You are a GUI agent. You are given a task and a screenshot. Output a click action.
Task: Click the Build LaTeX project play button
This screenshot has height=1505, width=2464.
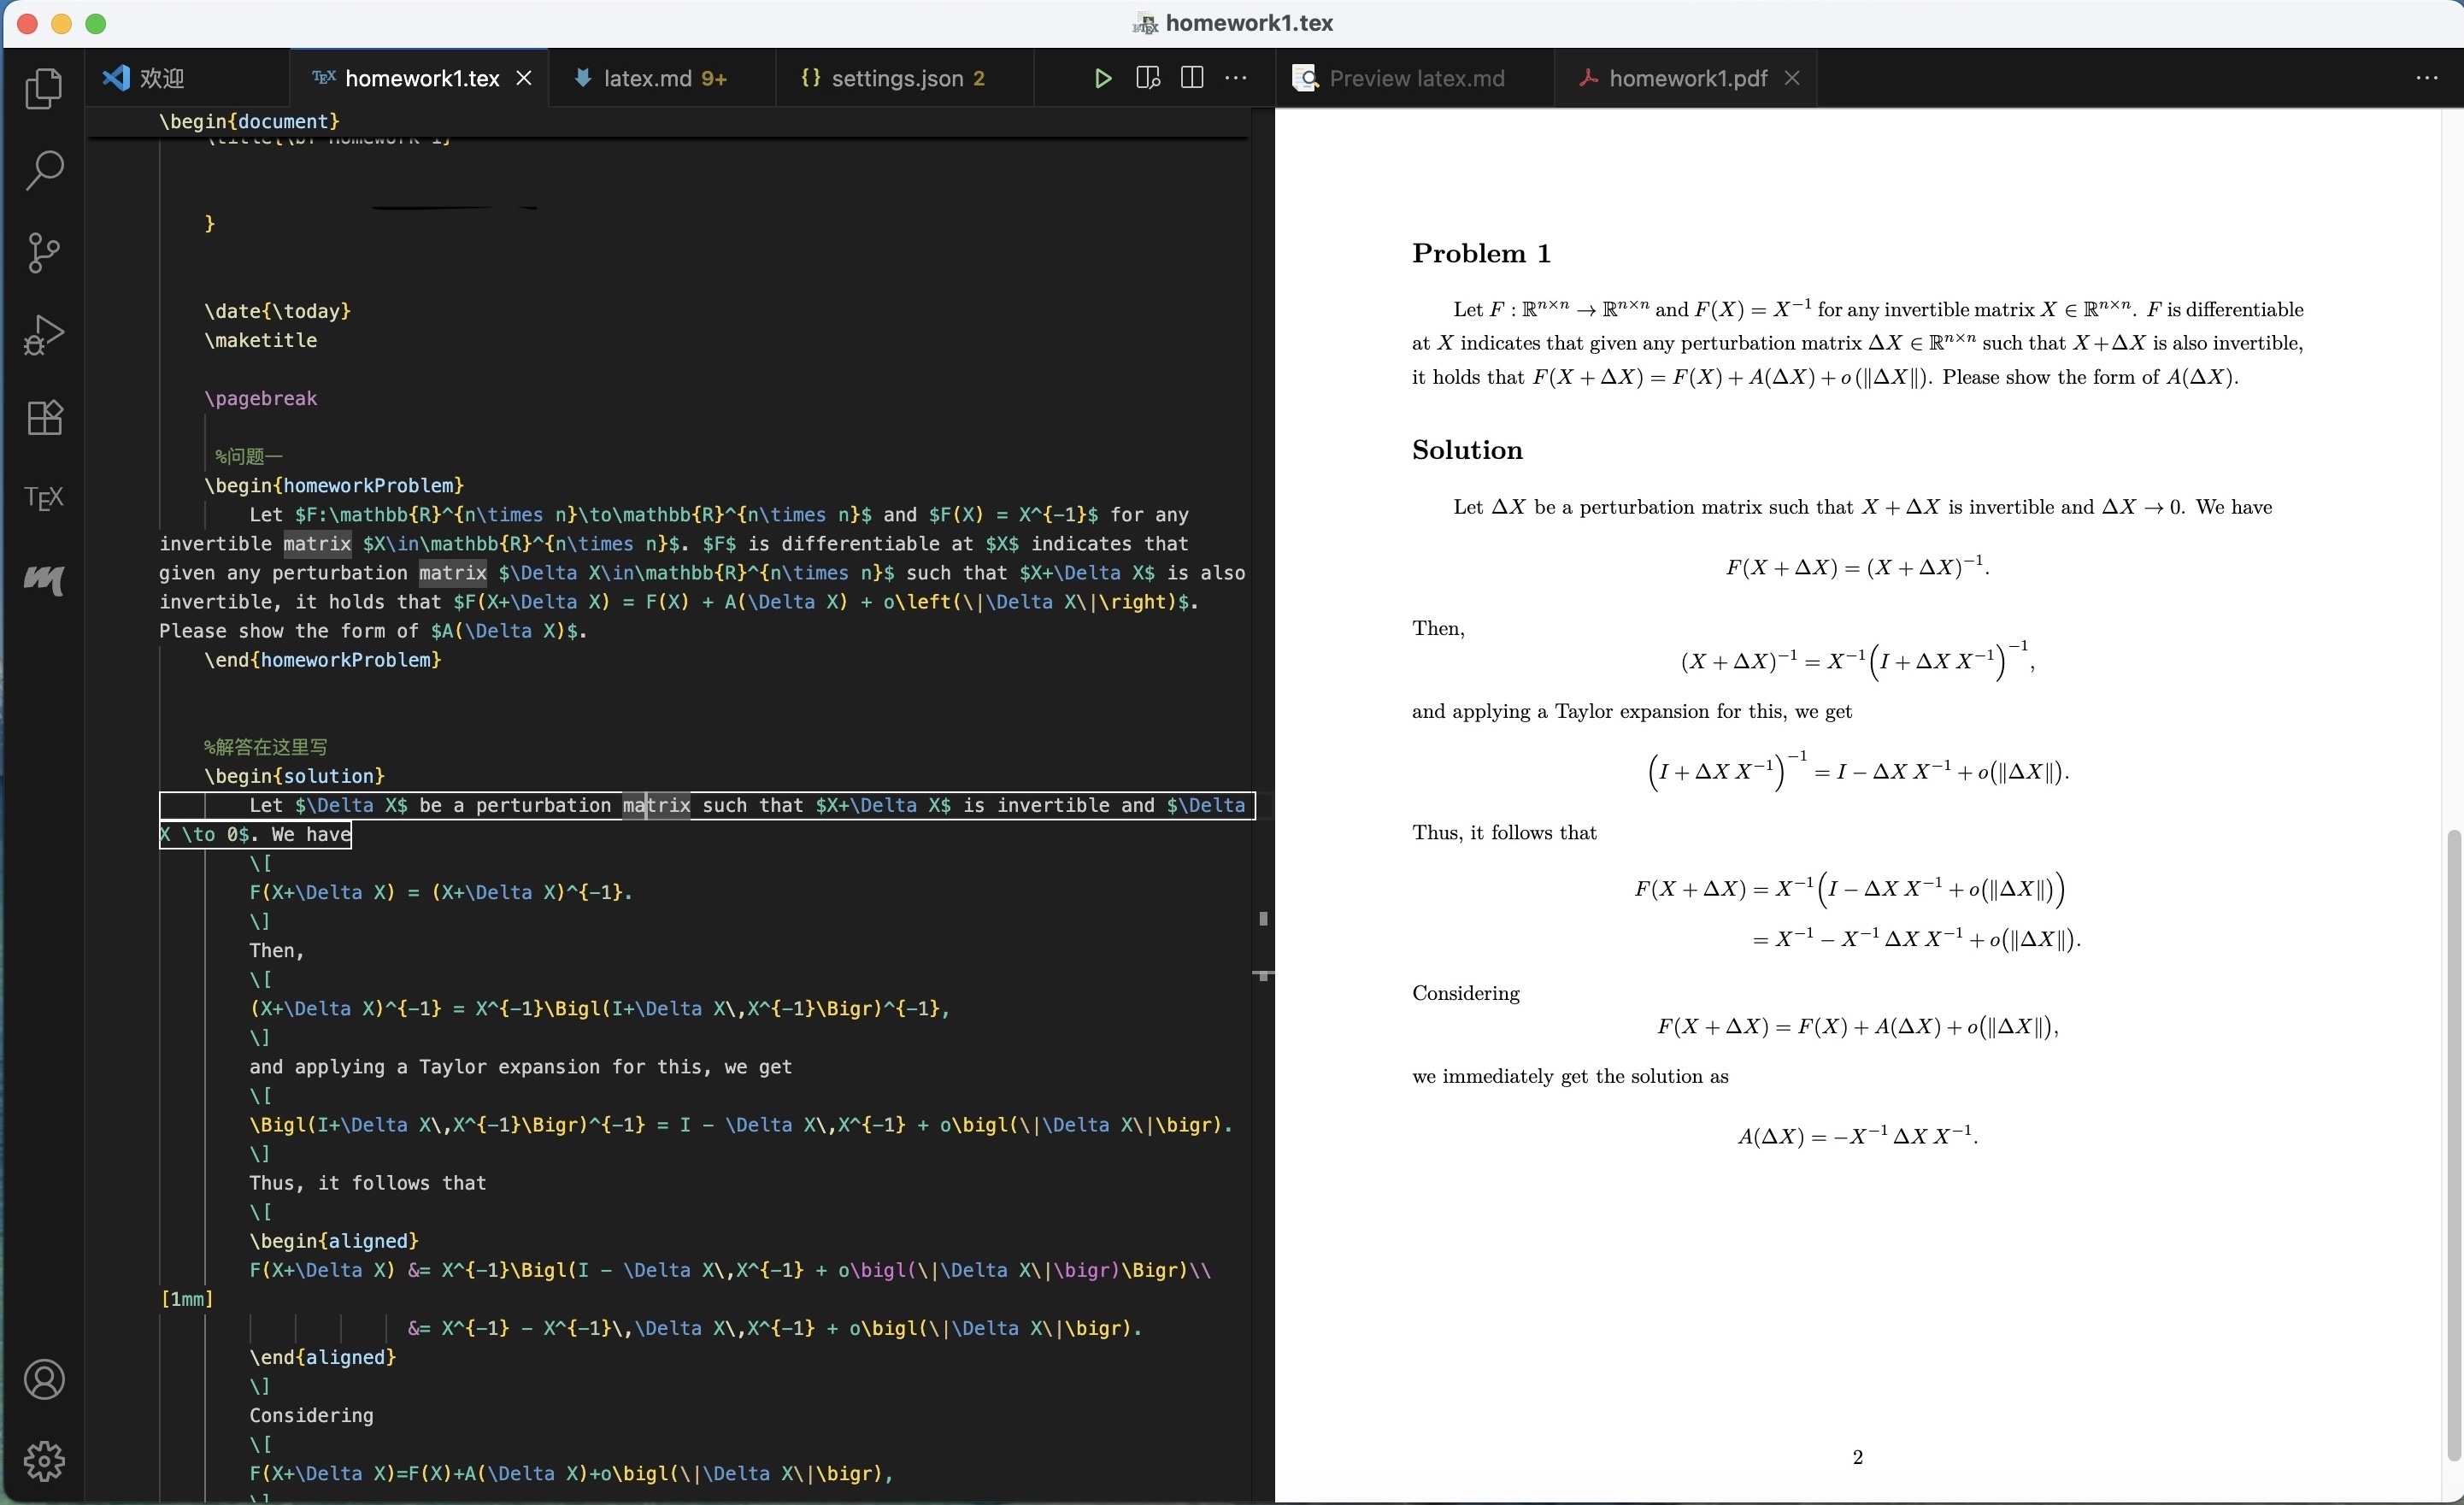point(1102,78)
